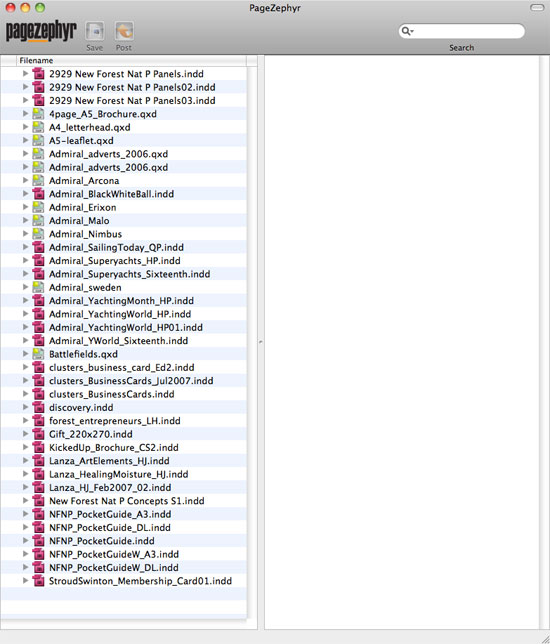Click the file icon for discovery.indd
Viewport: 550px width, 644px height.
click(38, 407)
